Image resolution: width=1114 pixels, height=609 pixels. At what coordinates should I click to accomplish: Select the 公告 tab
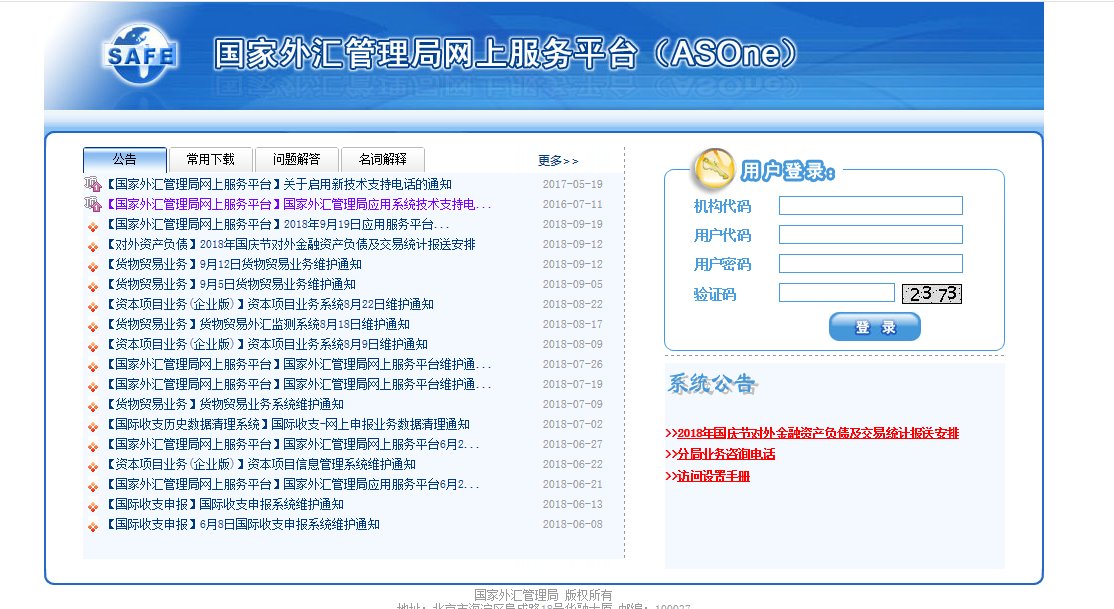124,158
